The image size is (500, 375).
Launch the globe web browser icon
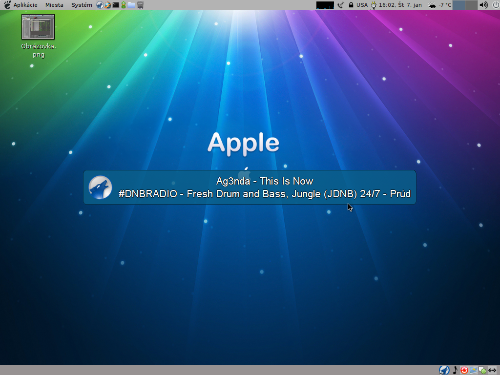pos(100,5)
